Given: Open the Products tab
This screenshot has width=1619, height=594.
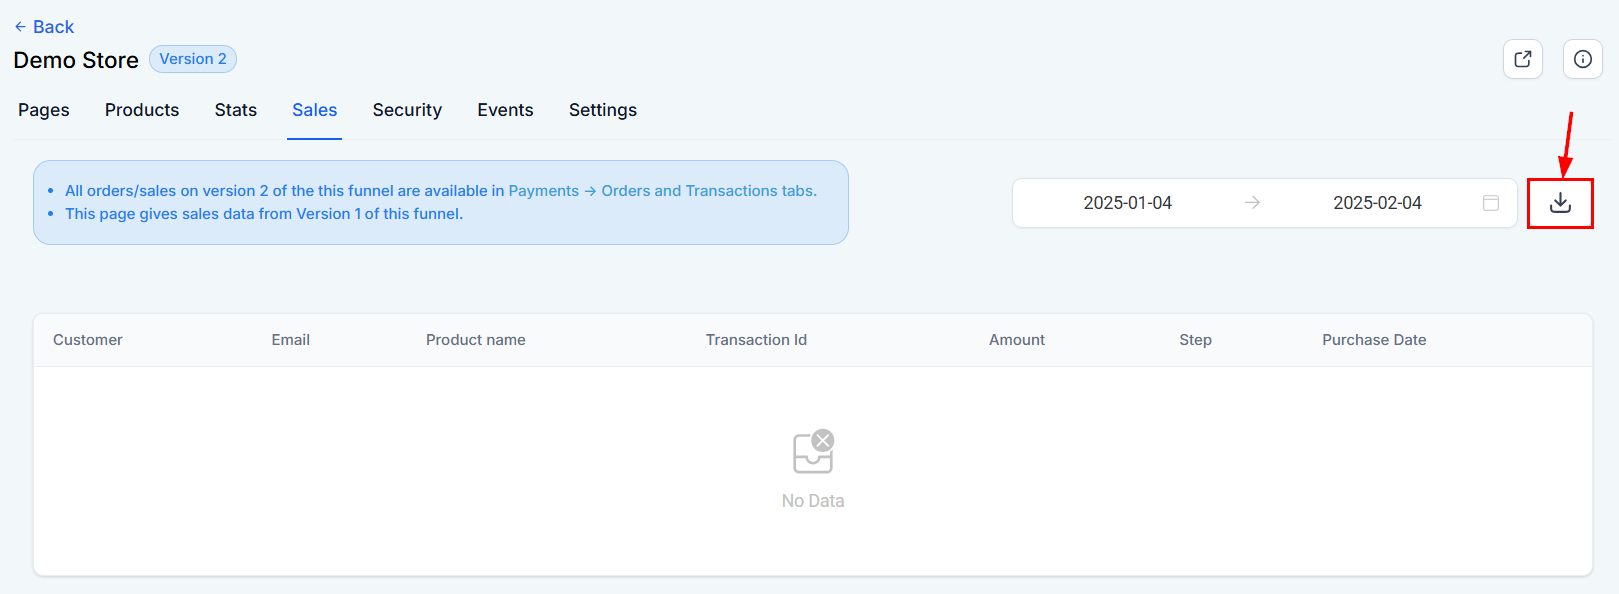Looking at the screenshot, I should coord(142,110).
